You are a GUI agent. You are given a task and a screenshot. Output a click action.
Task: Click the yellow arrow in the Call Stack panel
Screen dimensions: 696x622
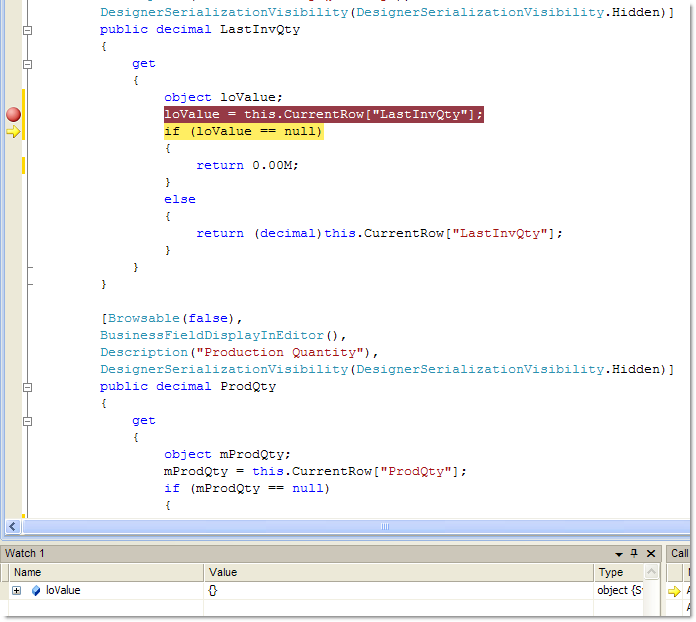coord(674,591)
